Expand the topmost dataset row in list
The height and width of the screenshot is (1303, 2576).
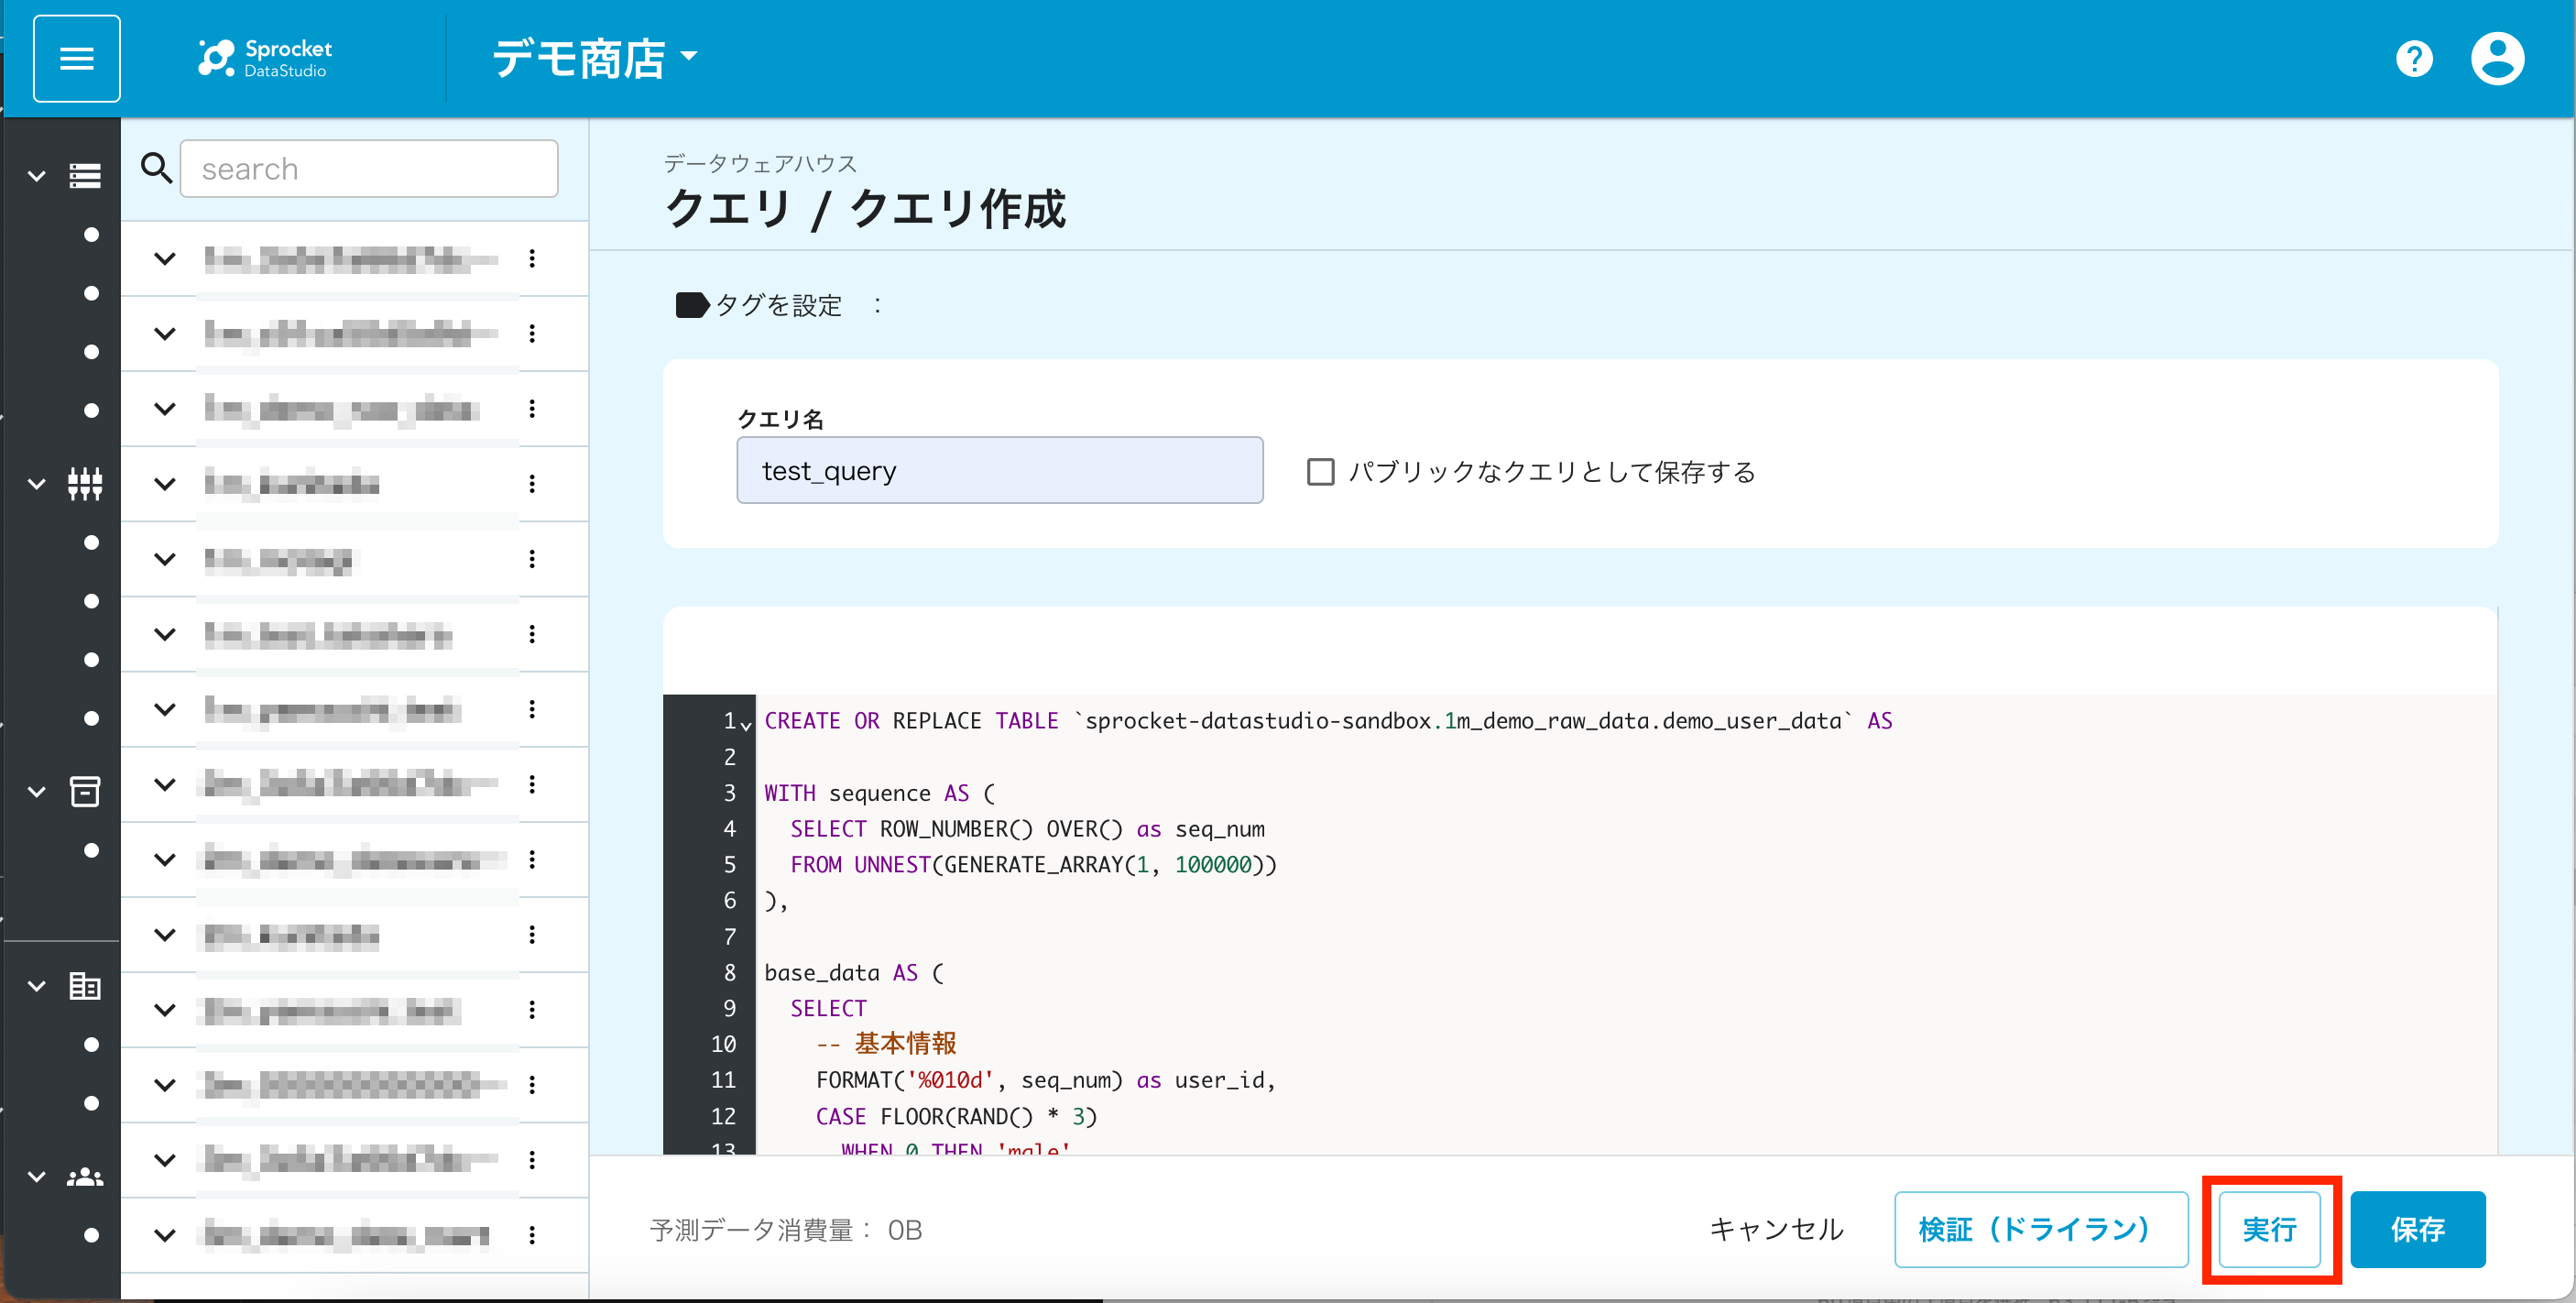[x=165, y=259]
